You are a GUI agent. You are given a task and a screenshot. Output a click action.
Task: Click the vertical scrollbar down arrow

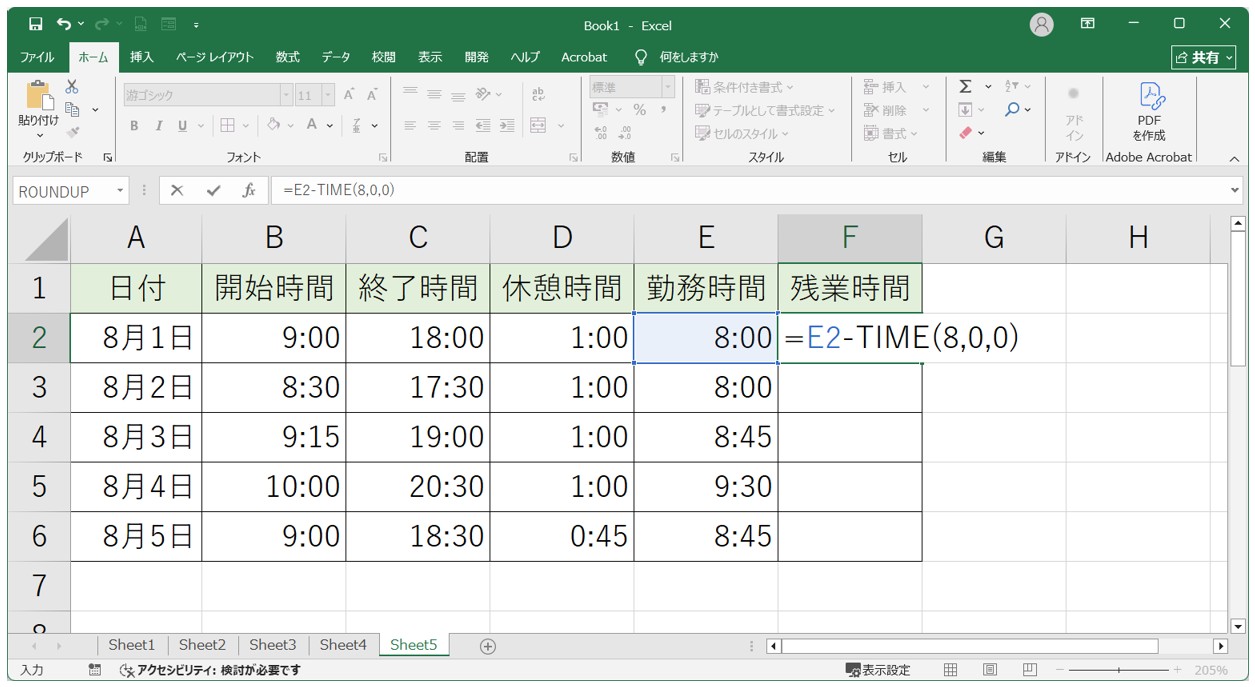tap(1238, 626)
